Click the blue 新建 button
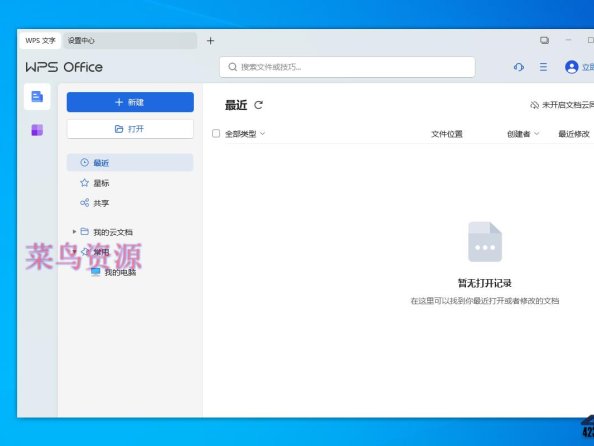This screenshot has height=446, width=594. (130, 102)
